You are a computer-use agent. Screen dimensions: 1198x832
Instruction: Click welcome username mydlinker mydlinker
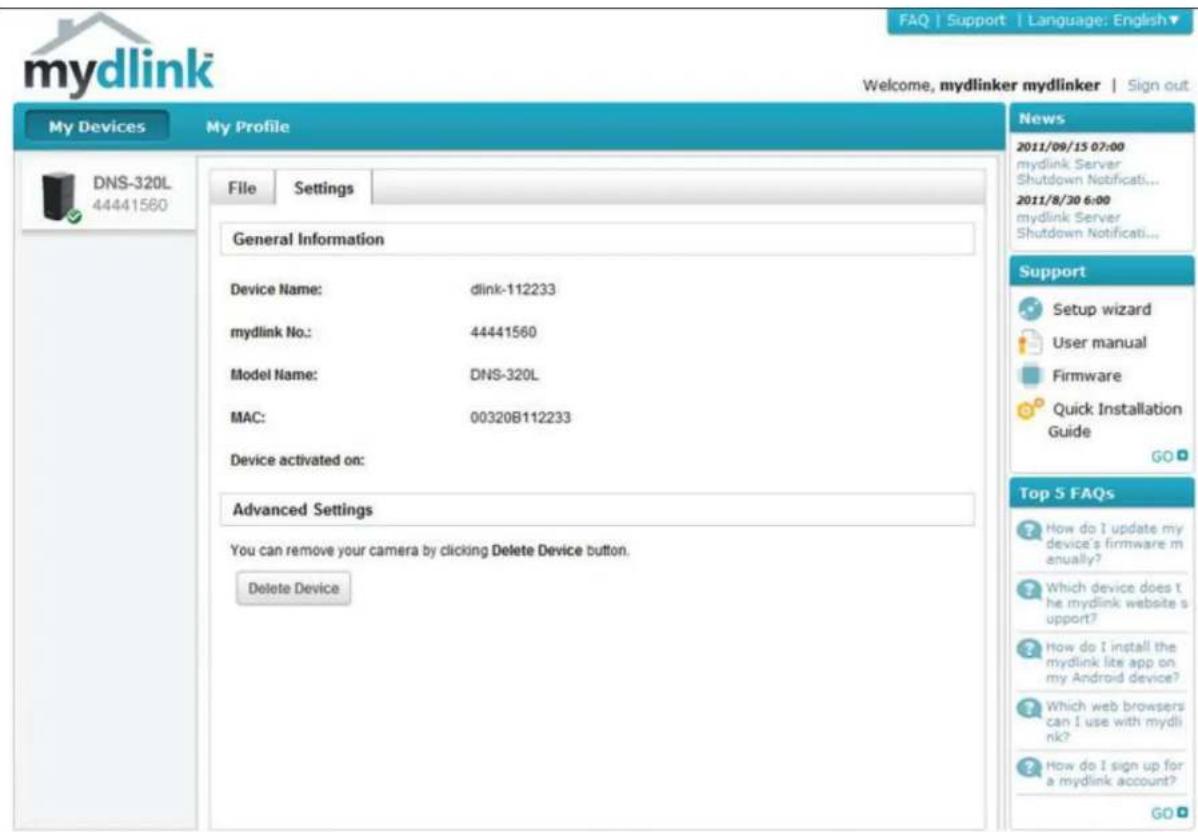point(1019,86)
